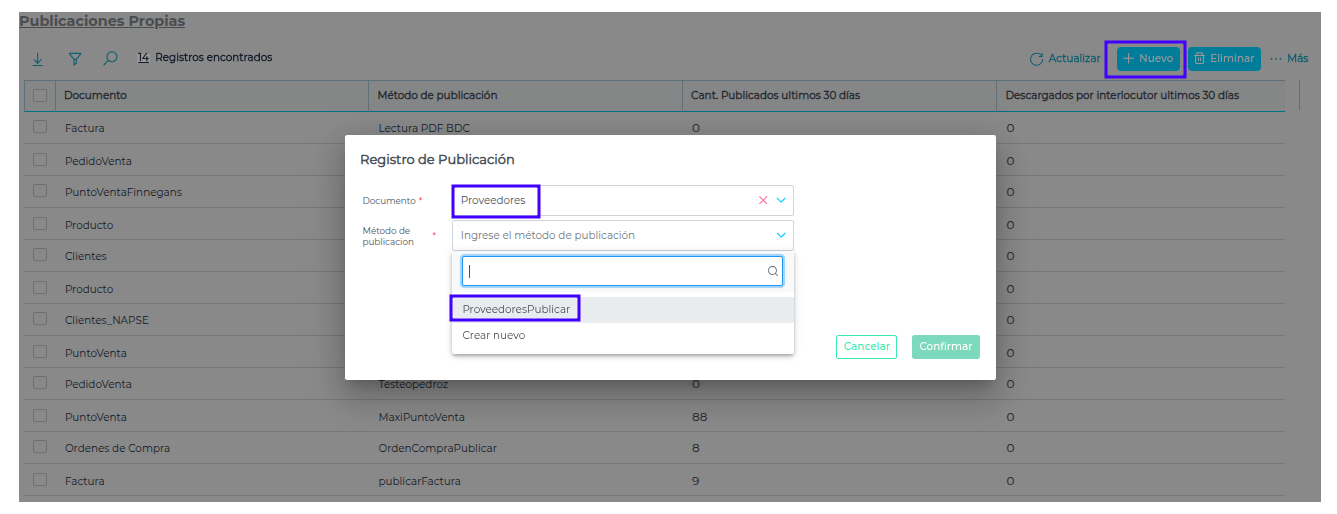Open the filter funnel icon

point(74,59)
